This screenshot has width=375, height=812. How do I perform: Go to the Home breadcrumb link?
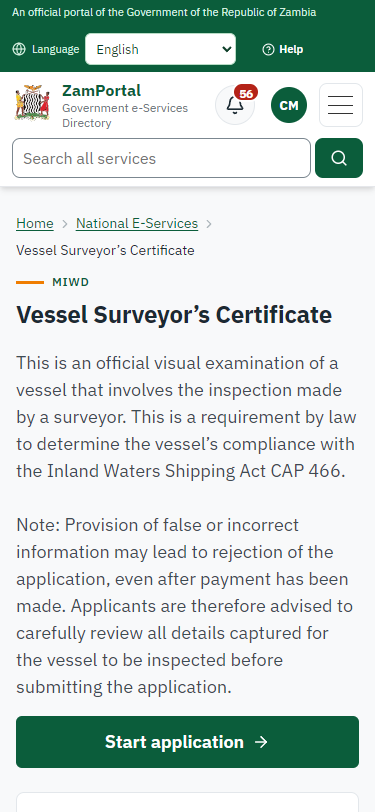point(35,223)
